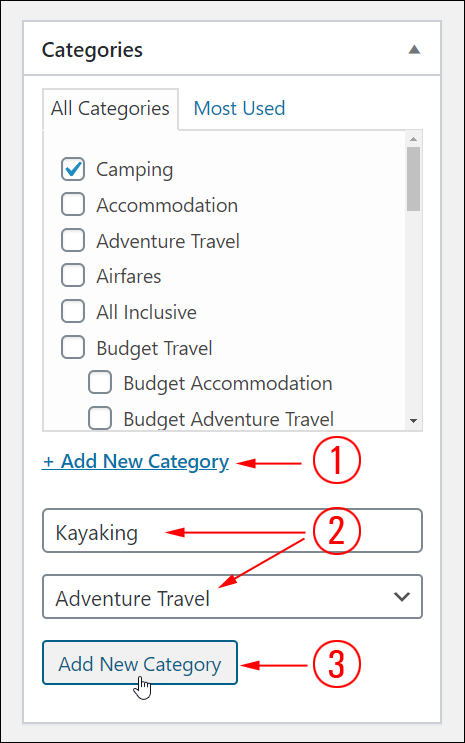Click the scrollbar up arrow
465x743 pixels.
click(413, 139)
